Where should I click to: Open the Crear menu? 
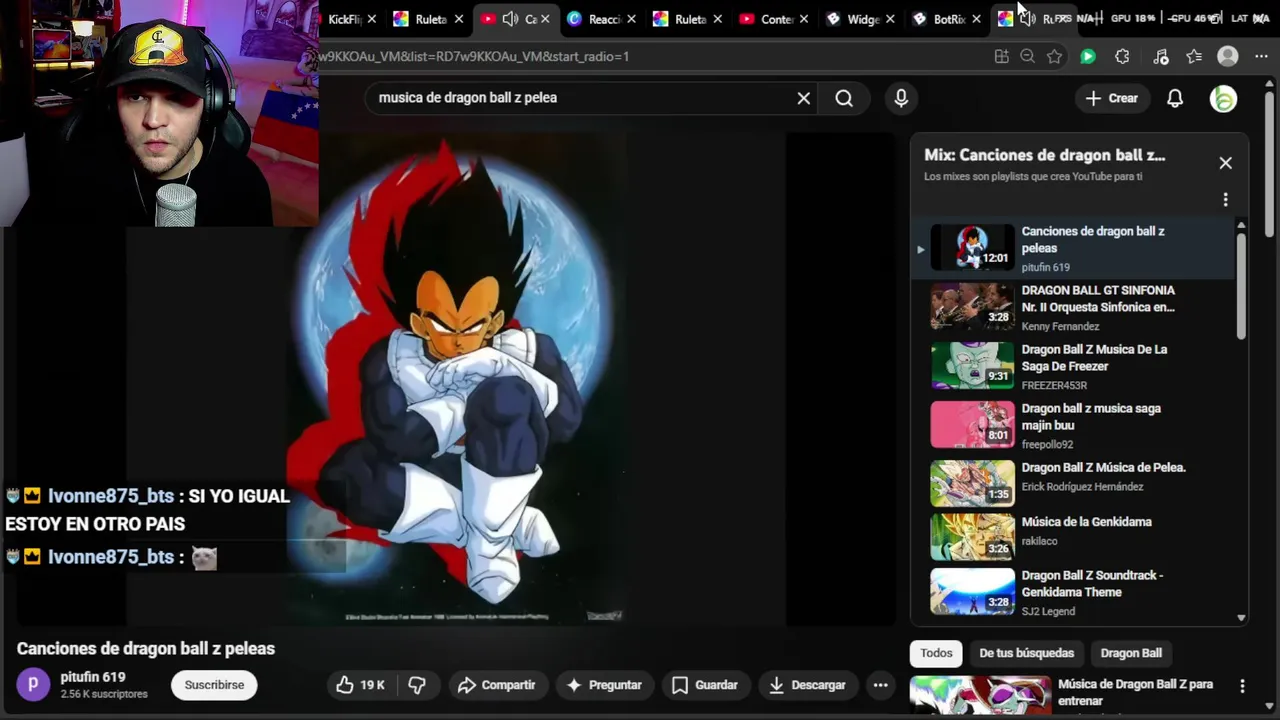[1112, 98]
